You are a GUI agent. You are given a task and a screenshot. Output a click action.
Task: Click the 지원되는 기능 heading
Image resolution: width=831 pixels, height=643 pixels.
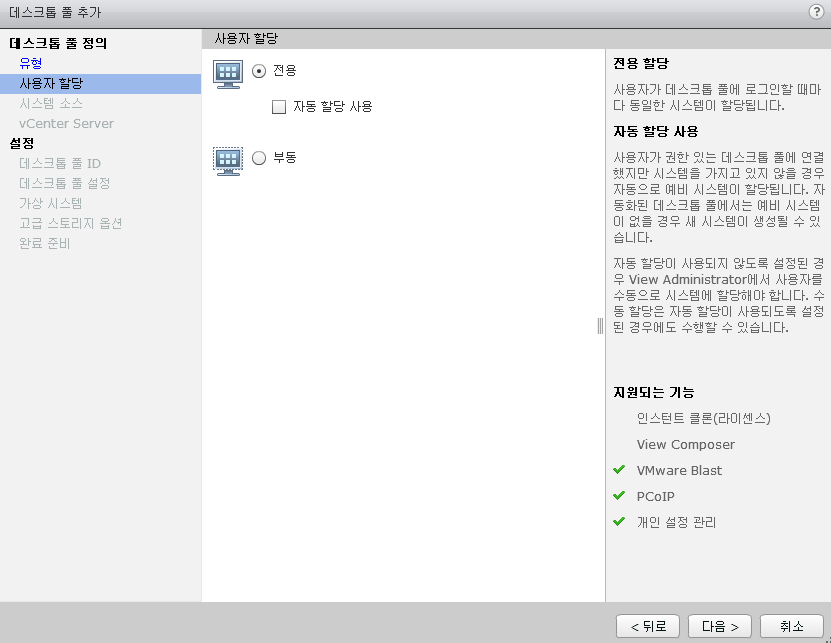[x=653, y=392]
